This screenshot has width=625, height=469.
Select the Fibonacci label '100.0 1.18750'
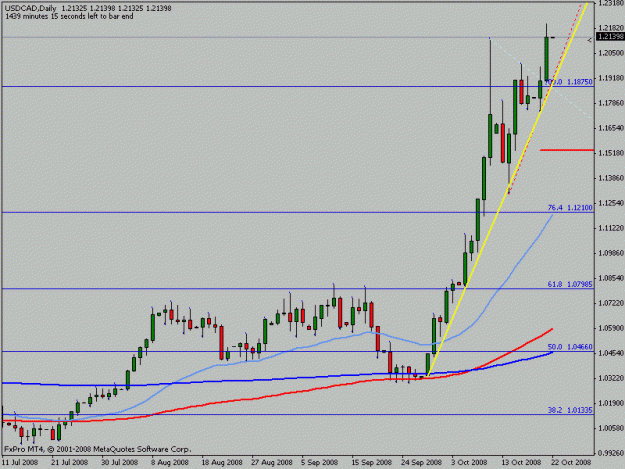point(569,82)
